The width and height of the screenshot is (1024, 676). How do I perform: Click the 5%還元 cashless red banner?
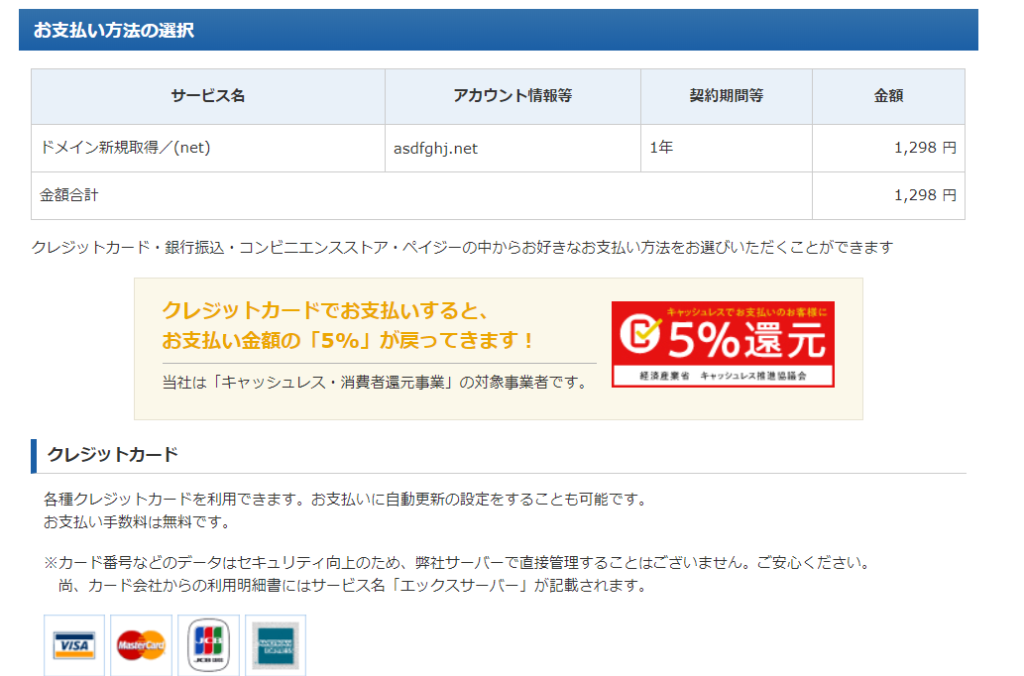[723, 344]
